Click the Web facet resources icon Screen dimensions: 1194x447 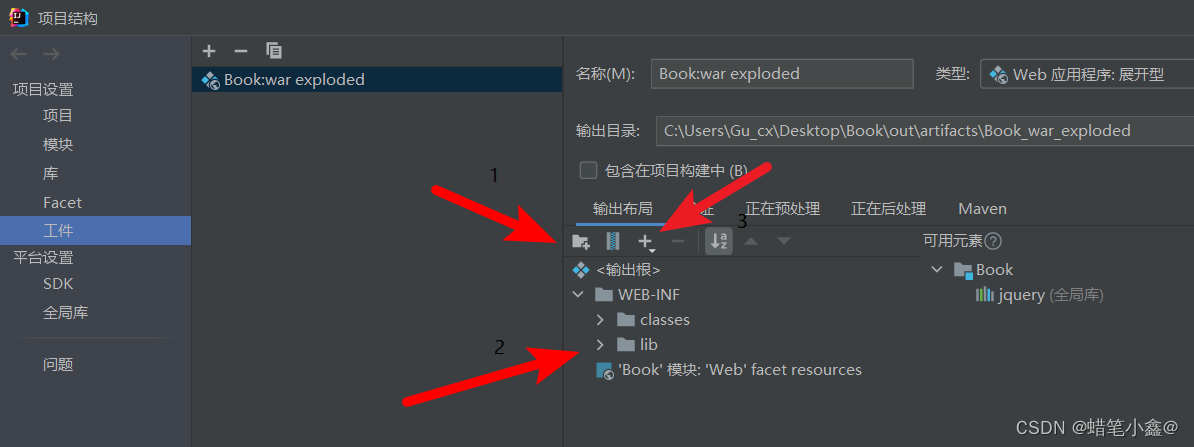click(x=605, y=371)
